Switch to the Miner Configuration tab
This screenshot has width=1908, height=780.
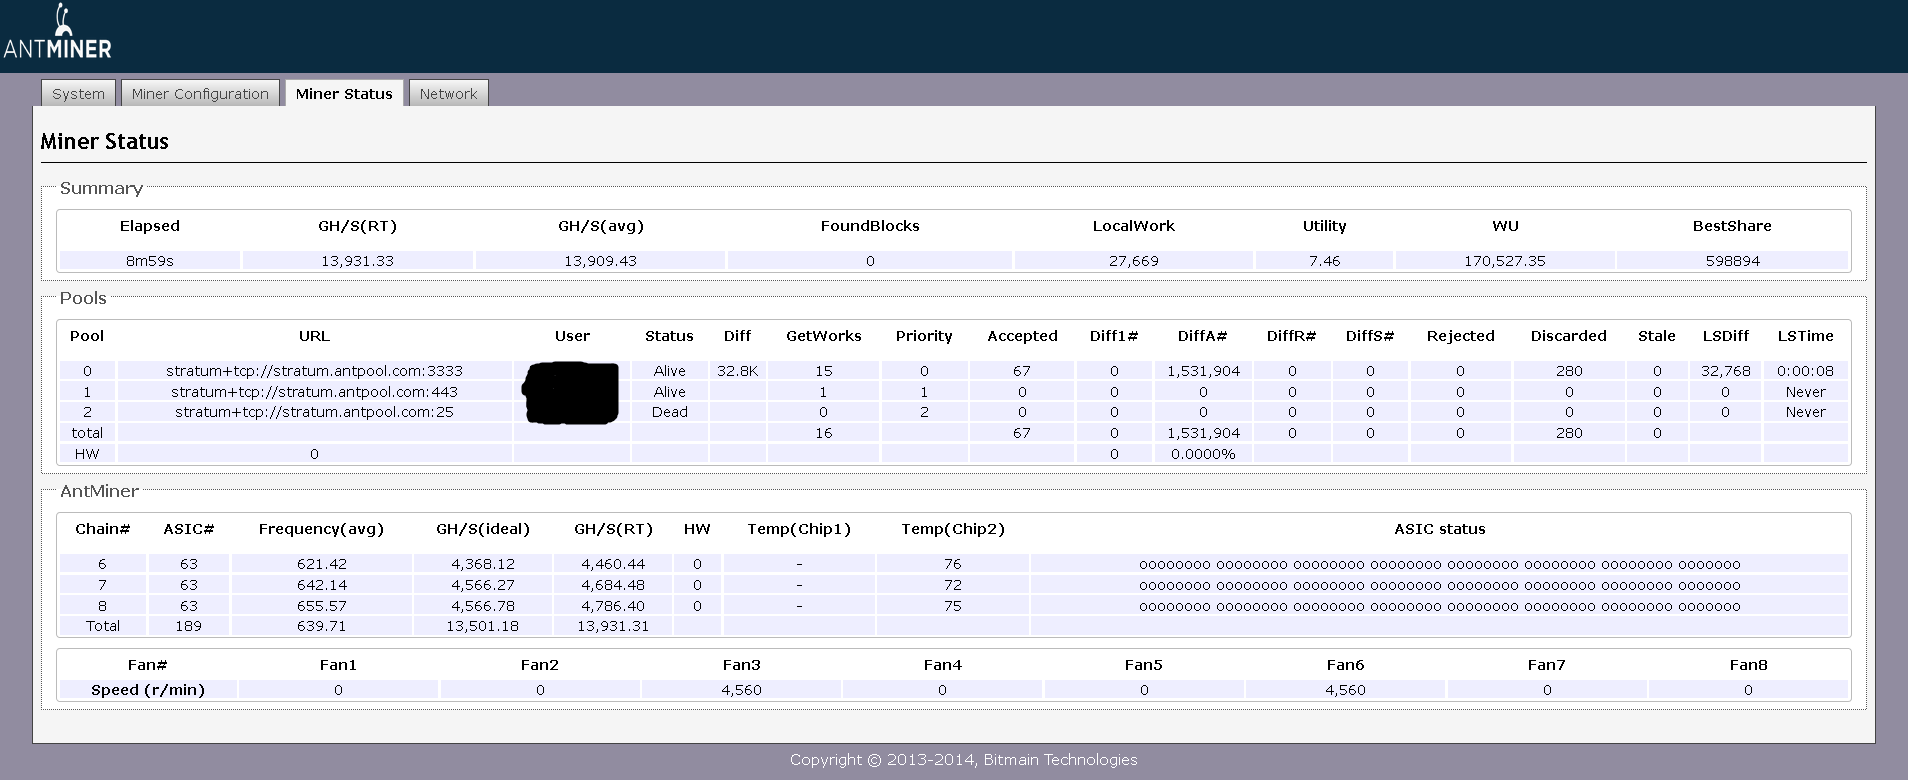click(200, 93)
